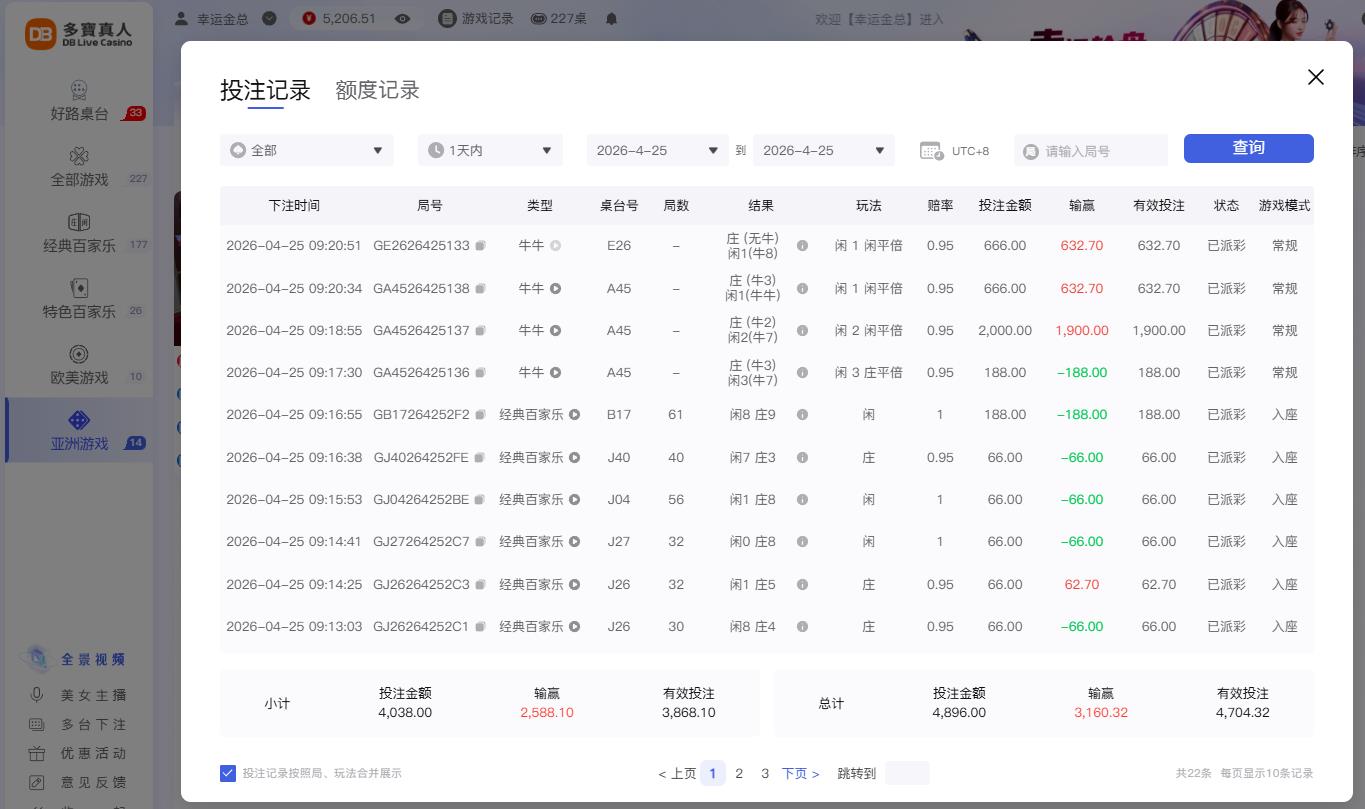Click table number B17 cell
Viewport: 1365px width, 809px height.
(x=619, y=415)
